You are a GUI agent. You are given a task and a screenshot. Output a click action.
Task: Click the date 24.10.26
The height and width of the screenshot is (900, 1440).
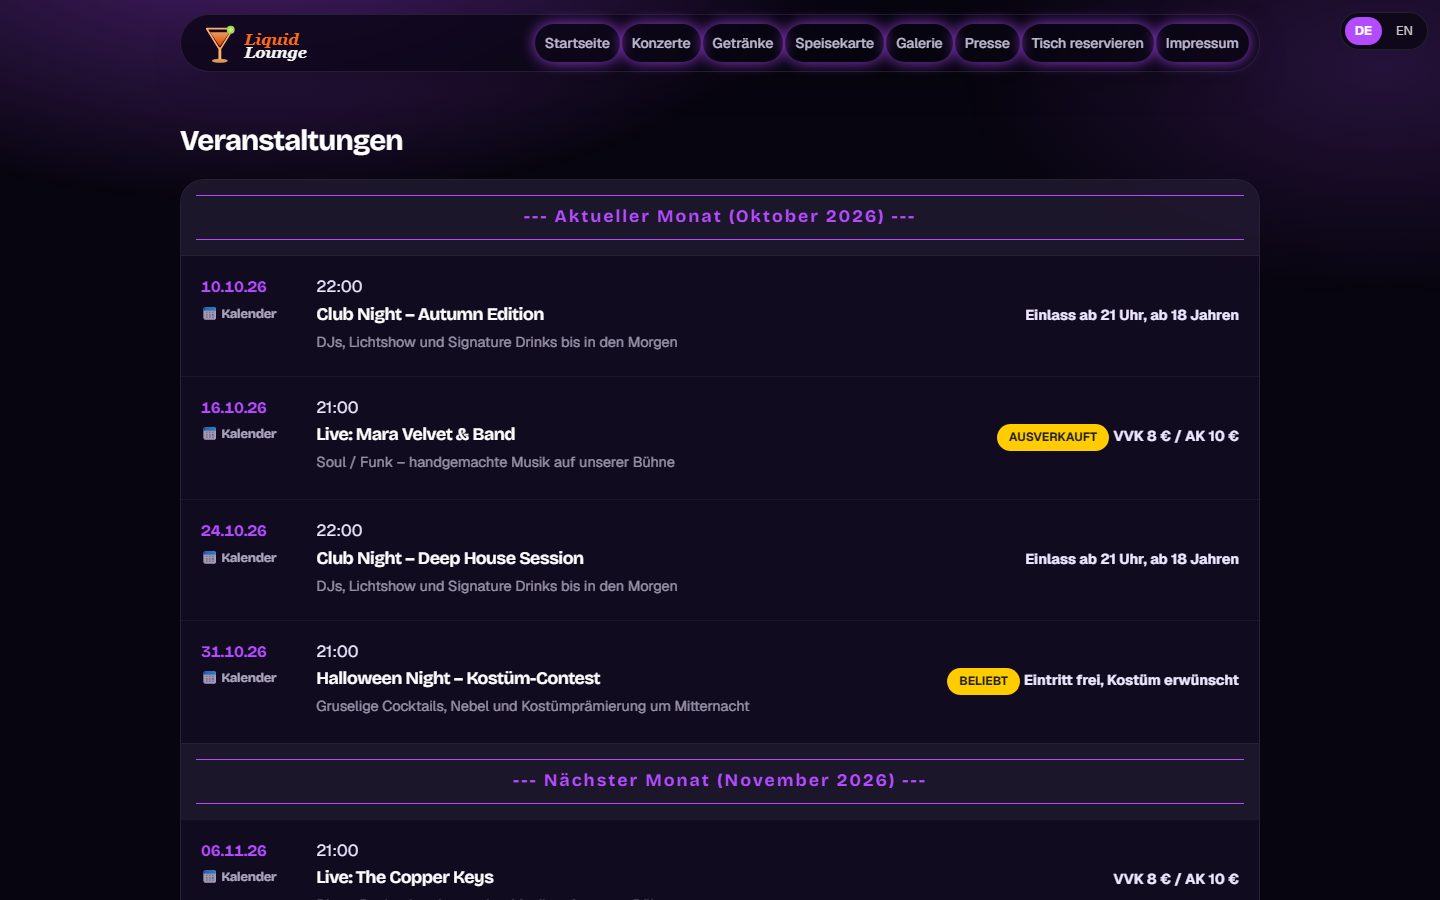point(234,531)
